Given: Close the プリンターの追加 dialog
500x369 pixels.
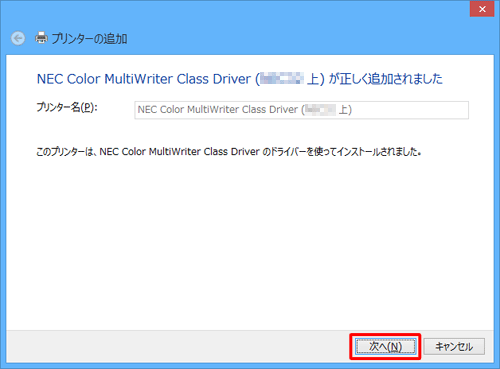Looking at the screenshot, I should (x=482, y=9).
